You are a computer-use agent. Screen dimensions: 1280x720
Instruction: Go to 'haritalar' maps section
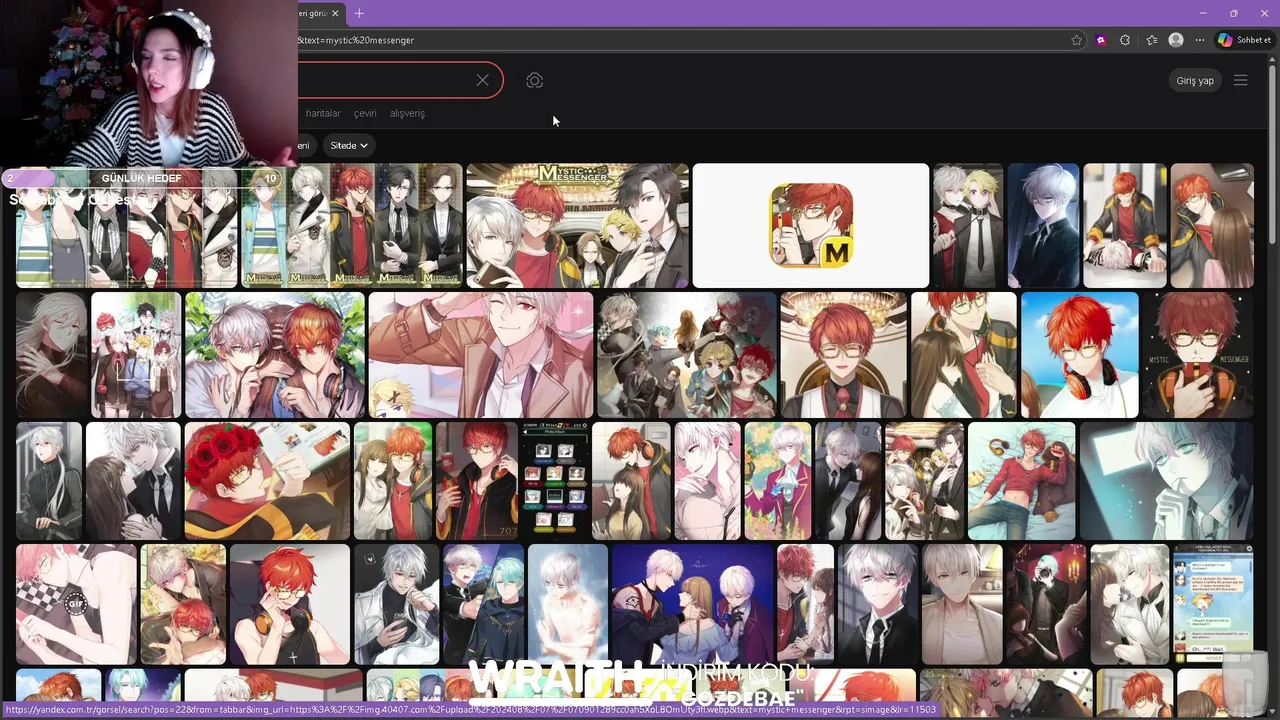323,113
